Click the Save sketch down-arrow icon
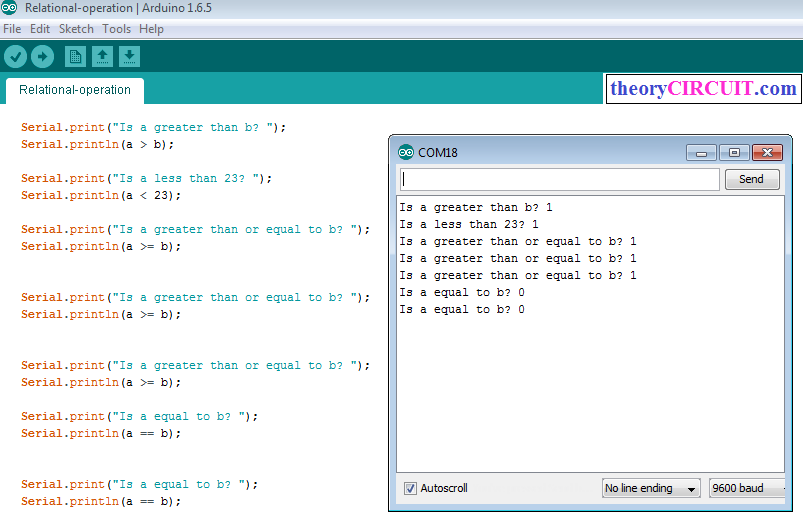 pyautogui.click(x=129, y=57)
